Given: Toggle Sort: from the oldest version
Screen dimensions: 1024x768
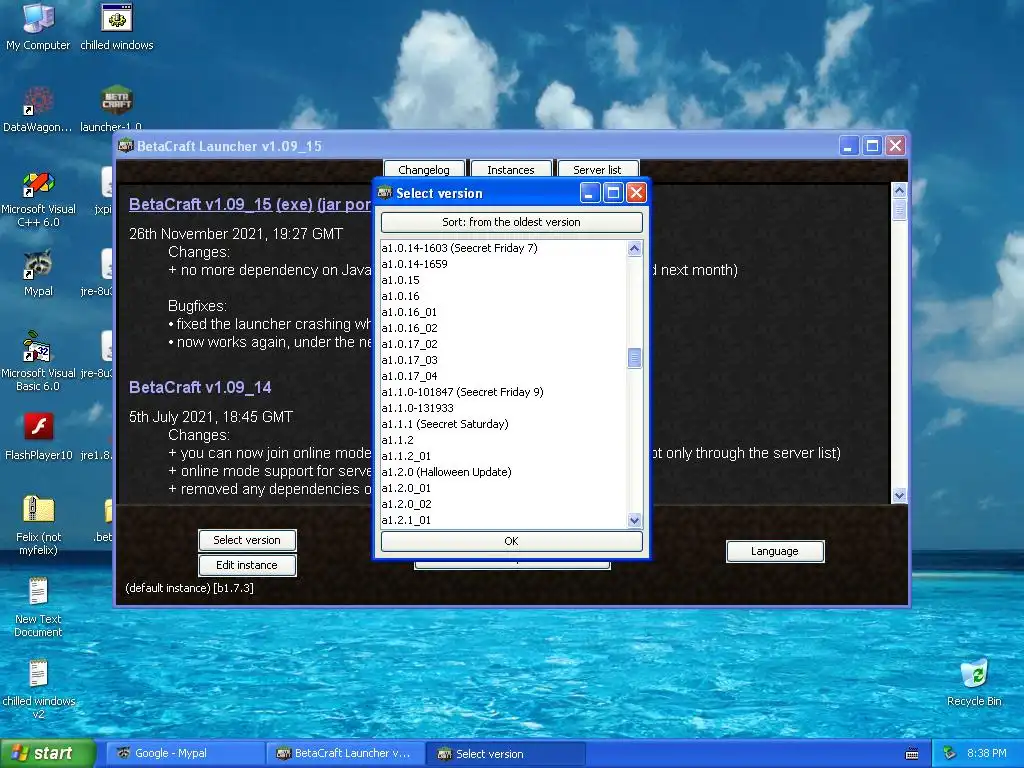Looking at the screenshot, I should pyautogui.click(x=511, y=222).
